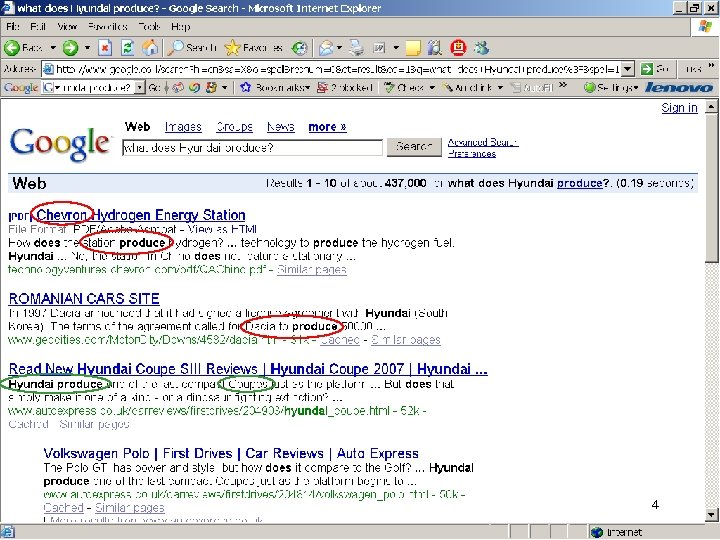This screenshot has height=540, width=720.
Task: Open the Research icon in the toolbar
Action: tap(434, 48)
